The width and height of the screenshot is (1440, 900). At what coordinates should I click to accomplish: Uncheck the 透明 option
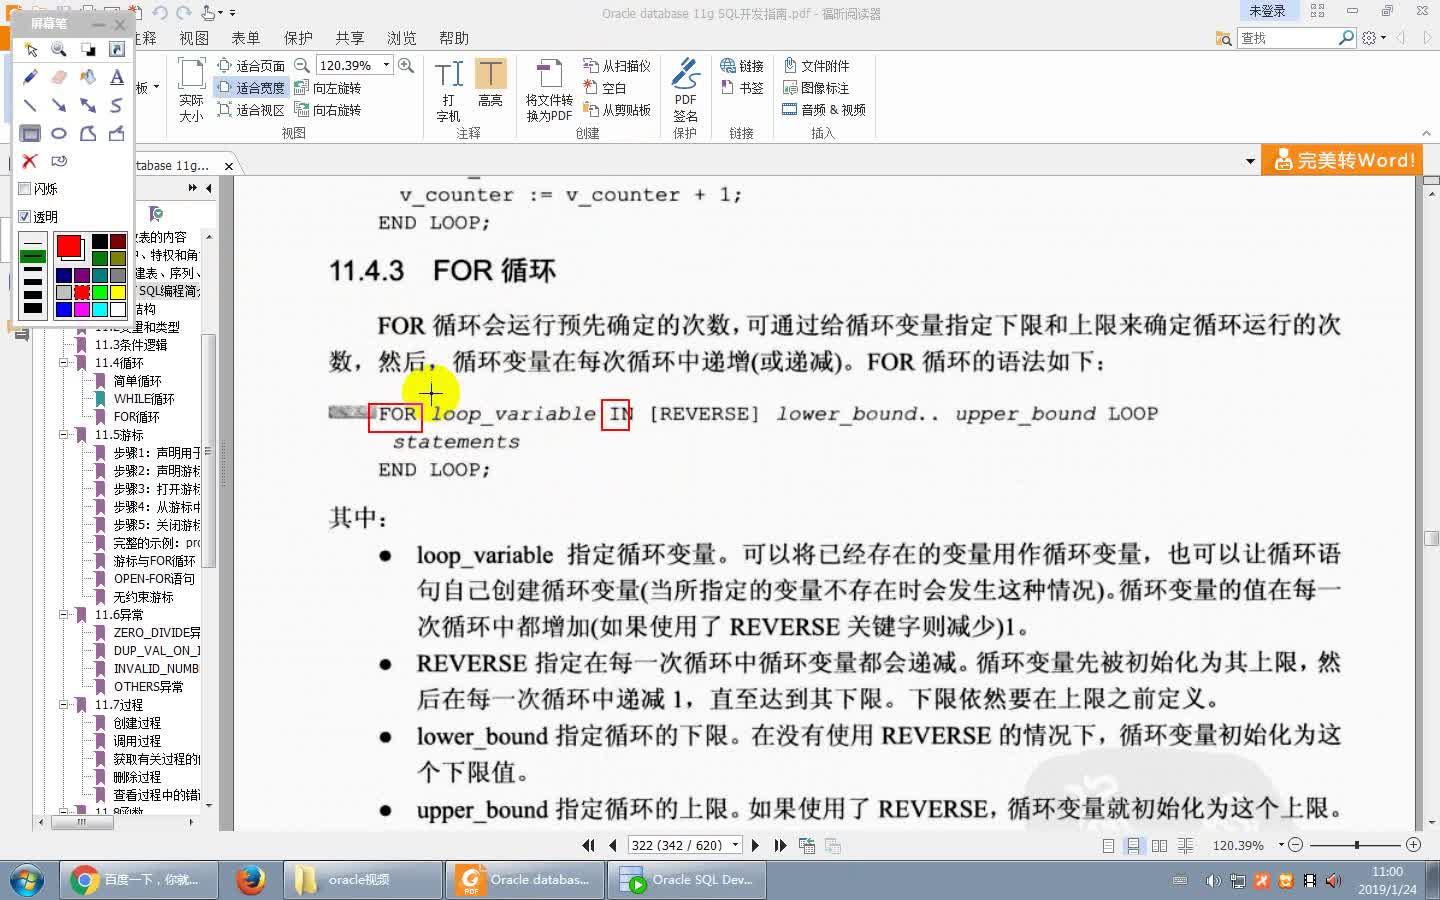(25, 216)
